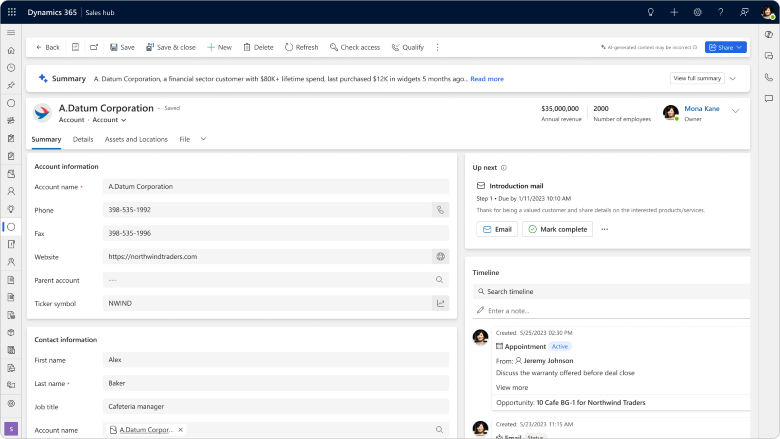Open the area switcher S at sidebar bottom

(x=11, y=429)
